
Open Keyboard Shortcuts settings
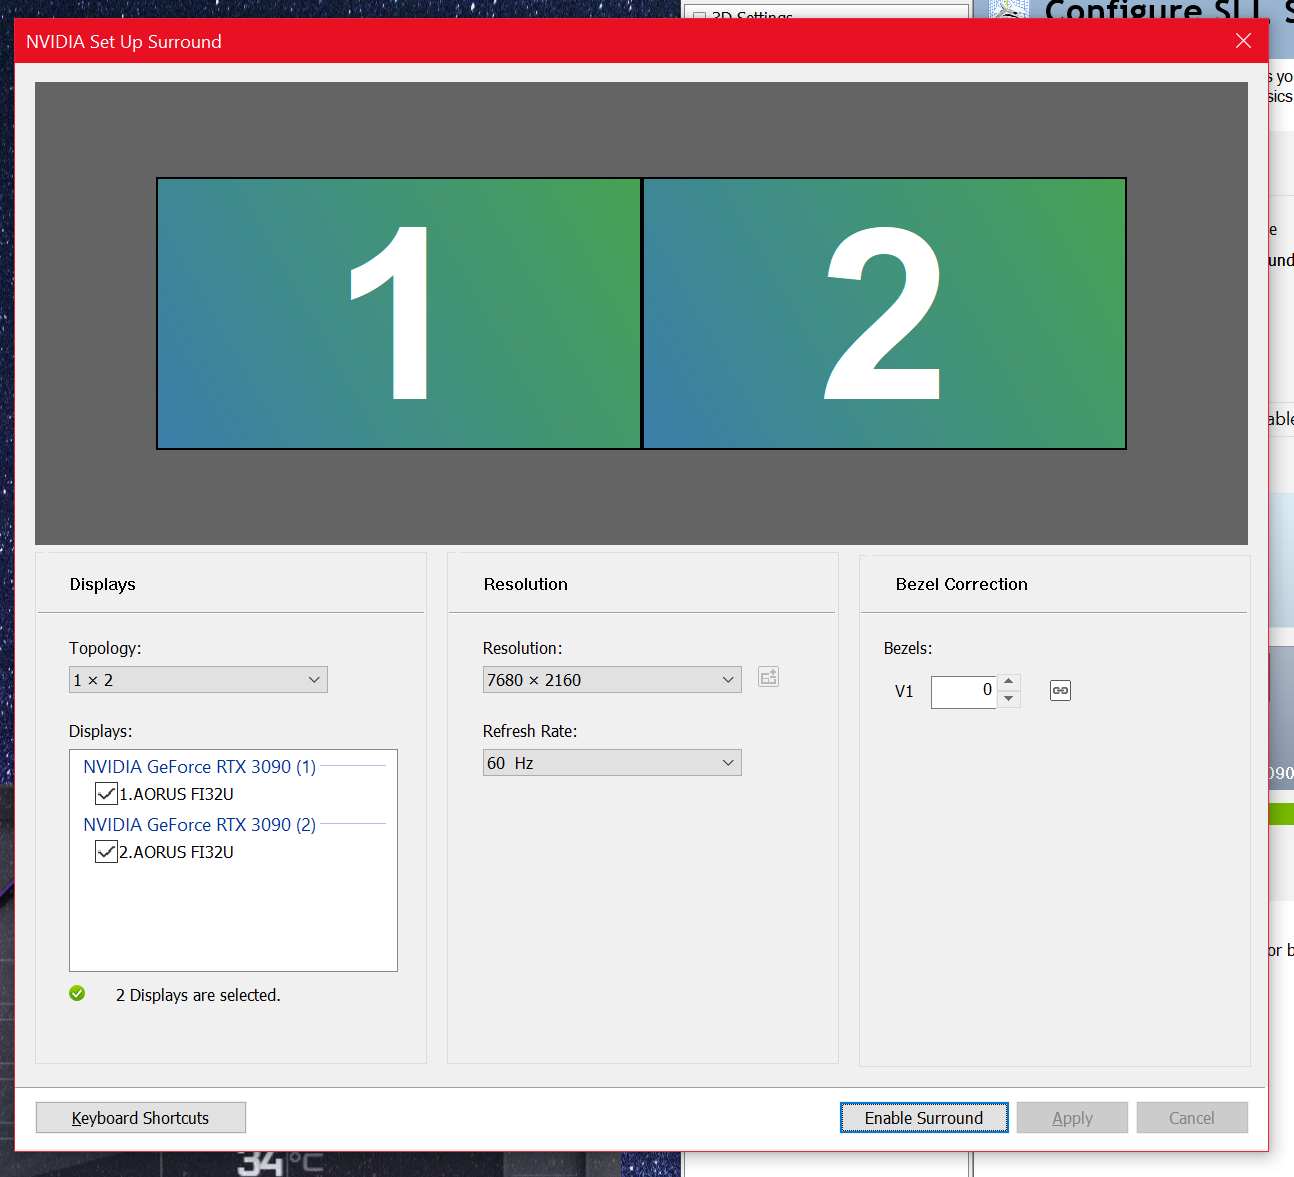(x=140, y=1118)
